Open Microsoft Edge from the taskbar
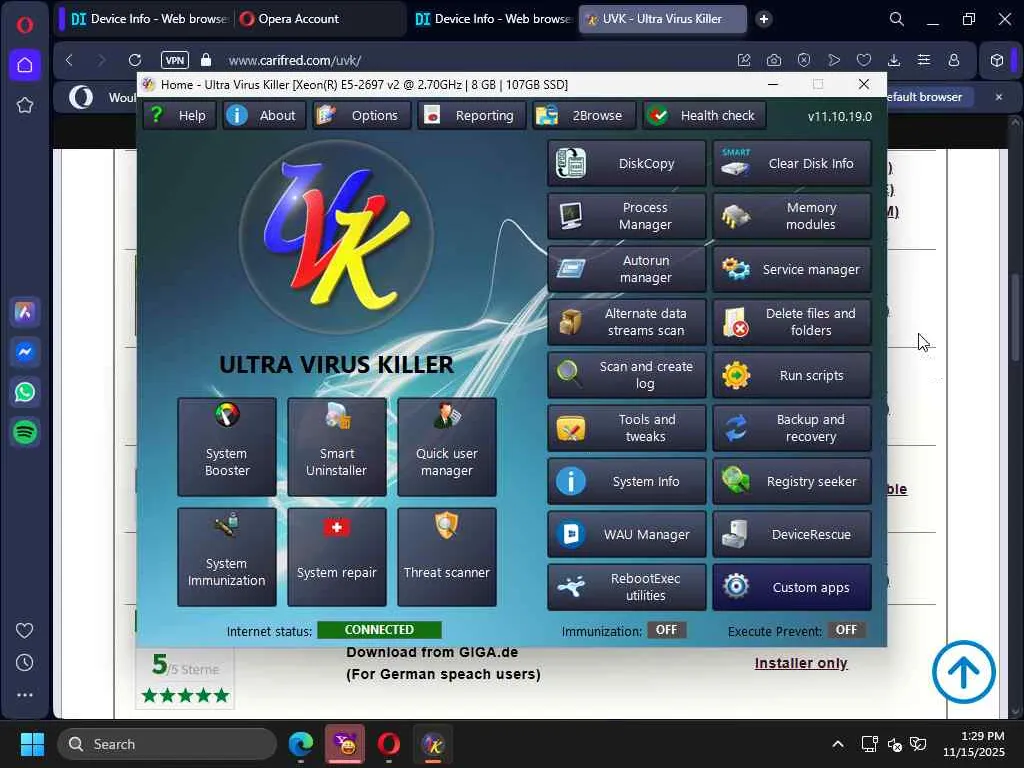 (300, 744)
